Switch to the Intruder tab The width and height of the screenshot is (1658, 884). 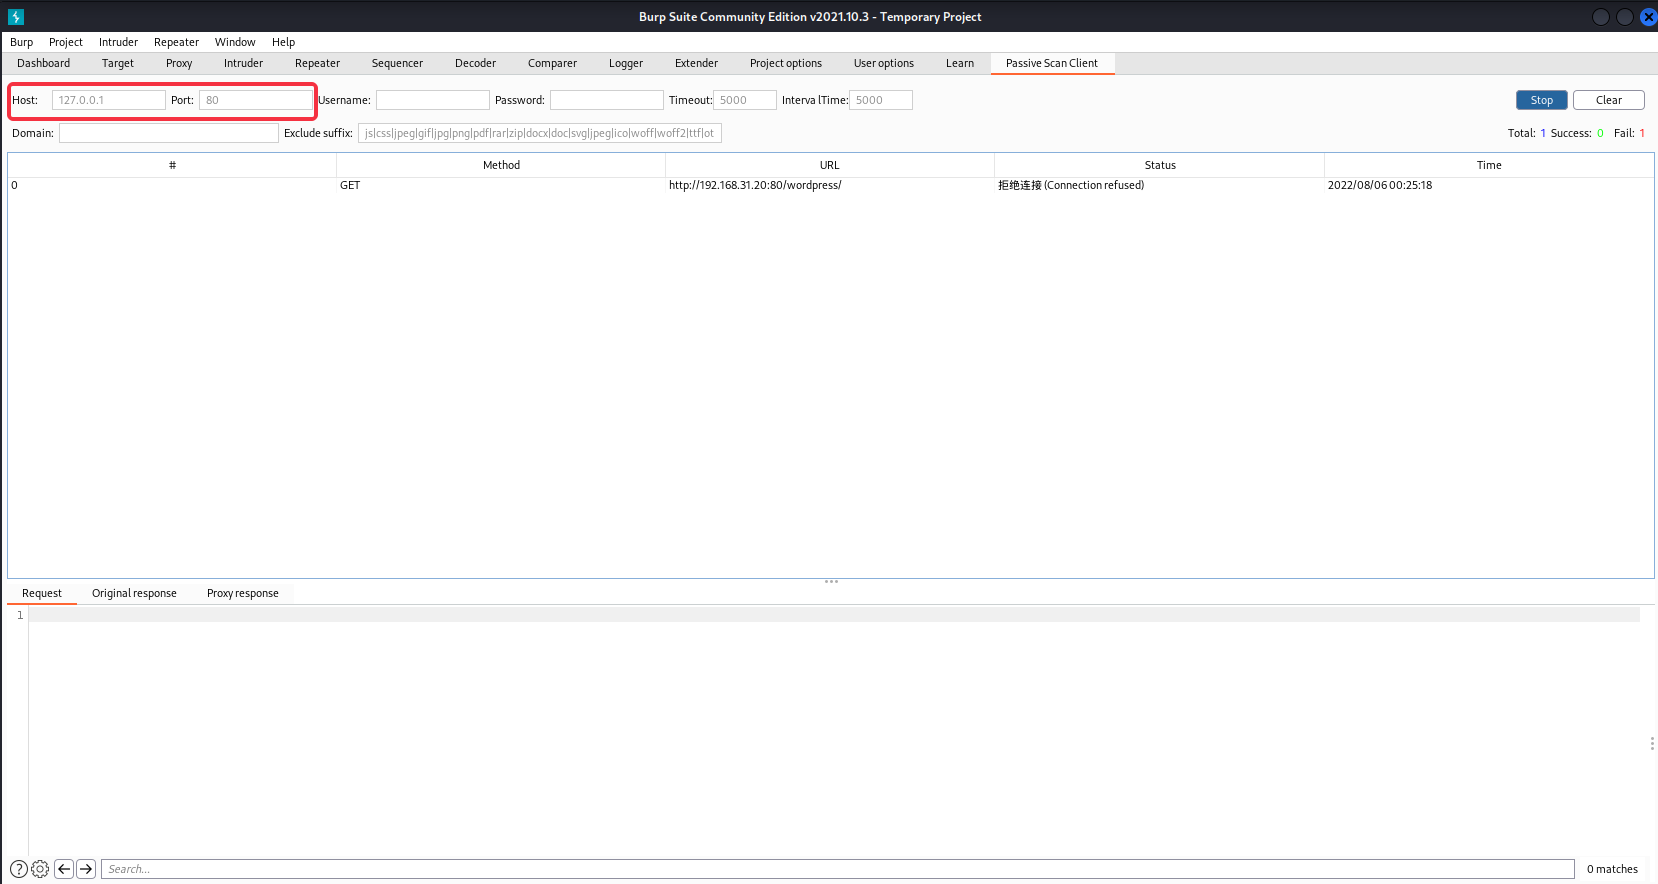pos(243,63)
